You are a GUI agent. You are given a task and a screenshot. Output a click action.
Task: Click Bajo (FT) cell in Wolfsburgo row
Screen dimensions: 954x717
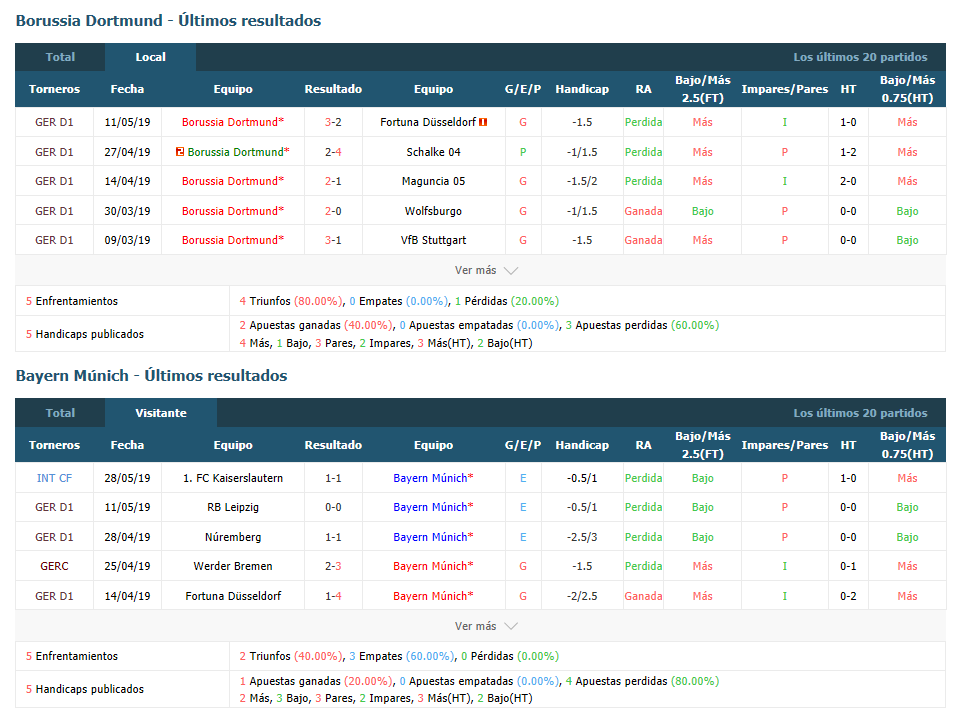(x=702, y=211)
